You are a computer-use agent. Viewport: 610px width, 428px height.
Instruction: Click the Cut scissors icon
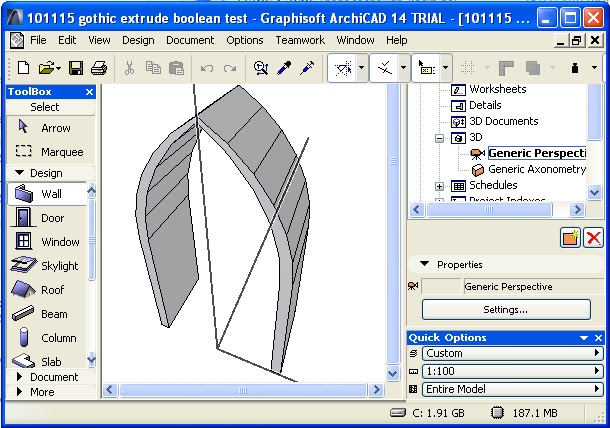coord(129,68)
